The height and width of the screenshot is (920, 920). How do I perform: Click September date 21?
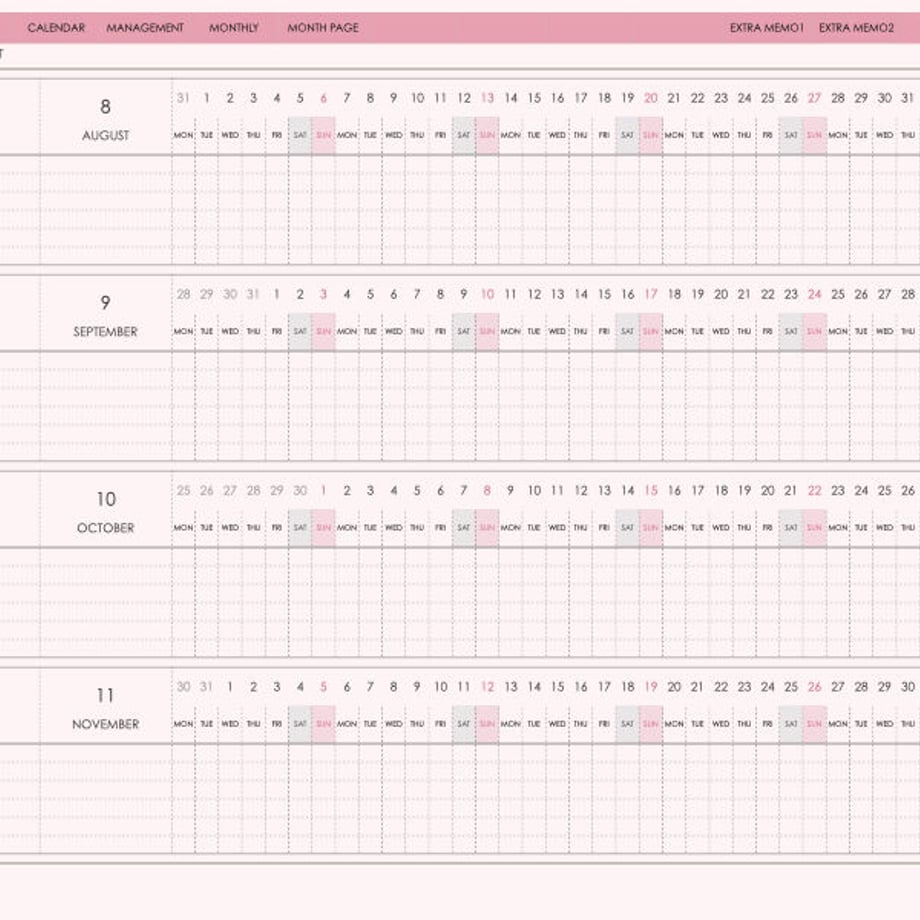click(744, 295)
